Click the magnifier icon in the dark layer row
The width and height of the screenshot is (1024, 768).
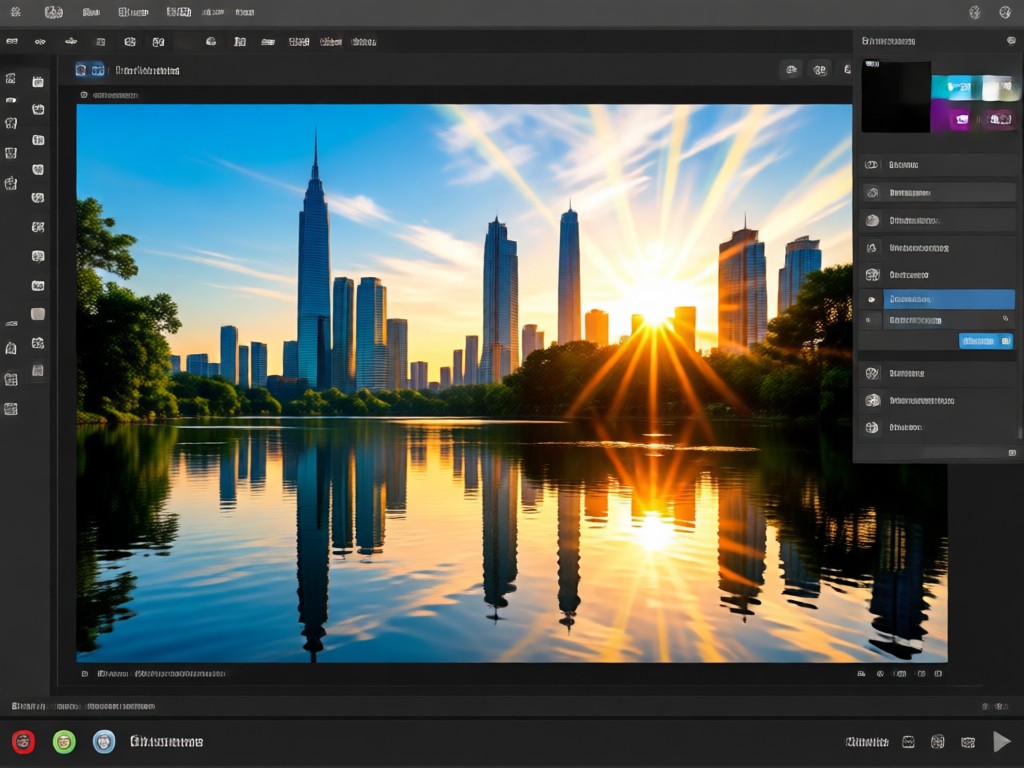pos(1006,319)
